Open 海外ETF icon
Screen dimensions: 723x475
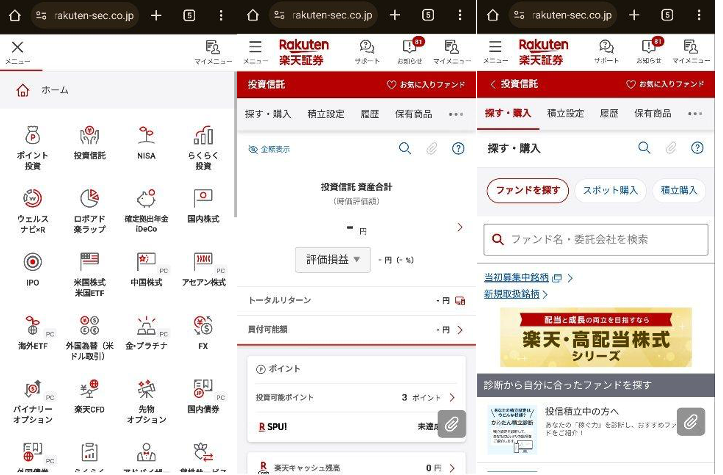32,332
